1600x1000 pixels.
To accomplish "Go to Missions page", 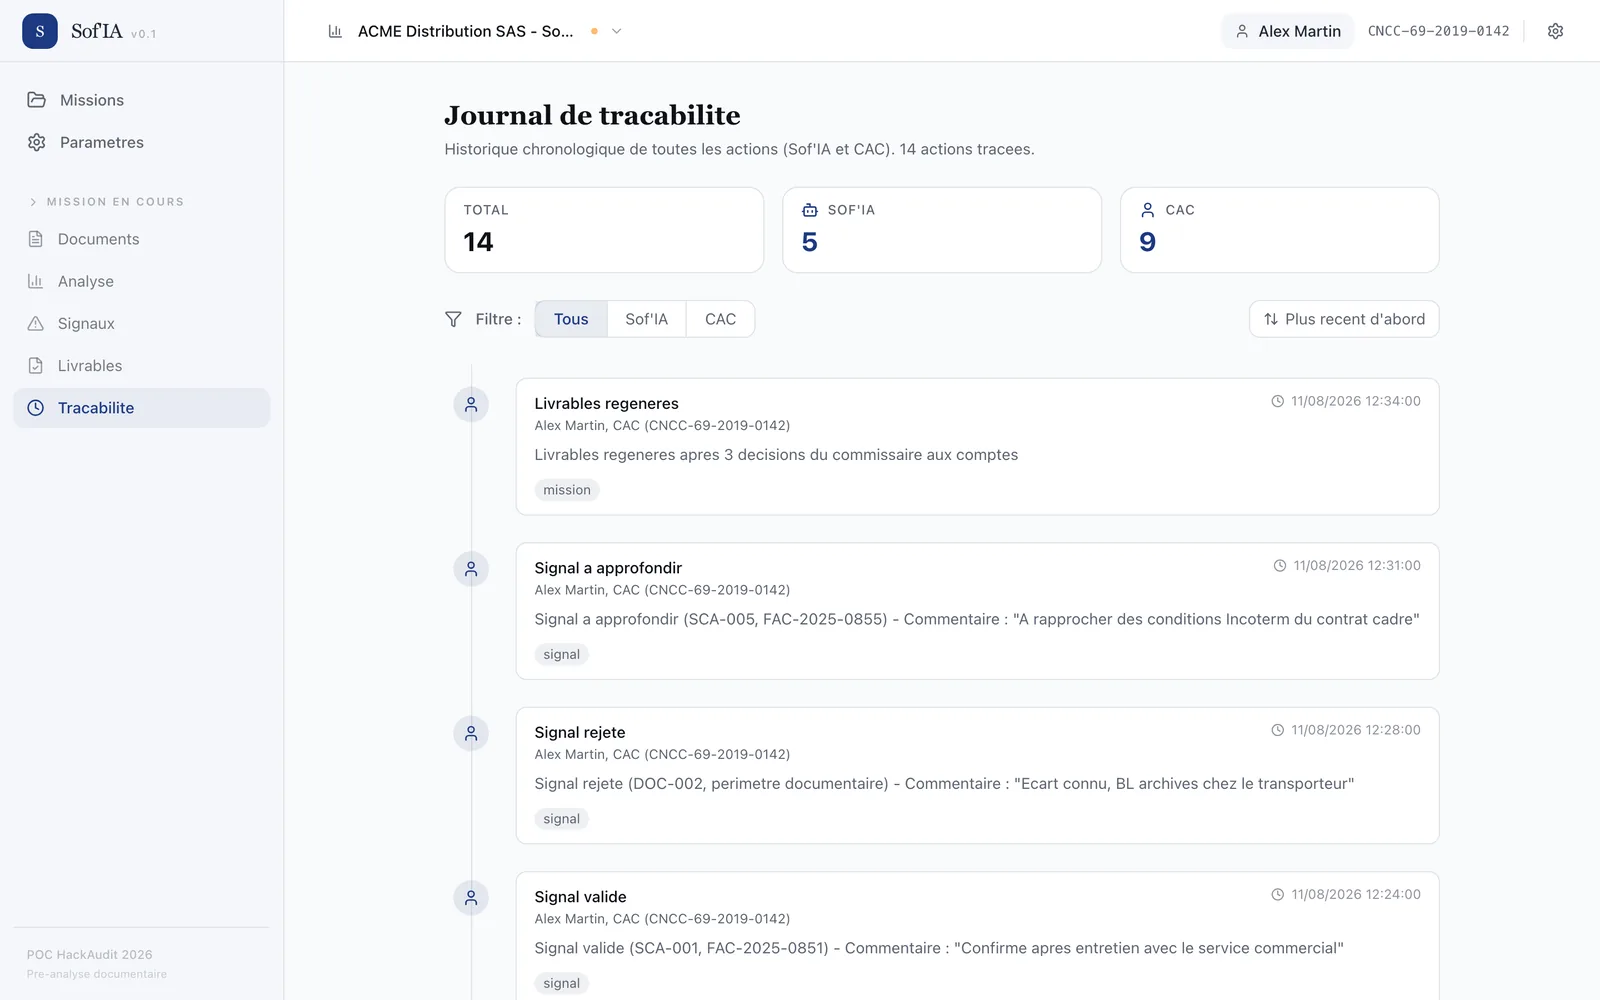I will coord(141,100).
